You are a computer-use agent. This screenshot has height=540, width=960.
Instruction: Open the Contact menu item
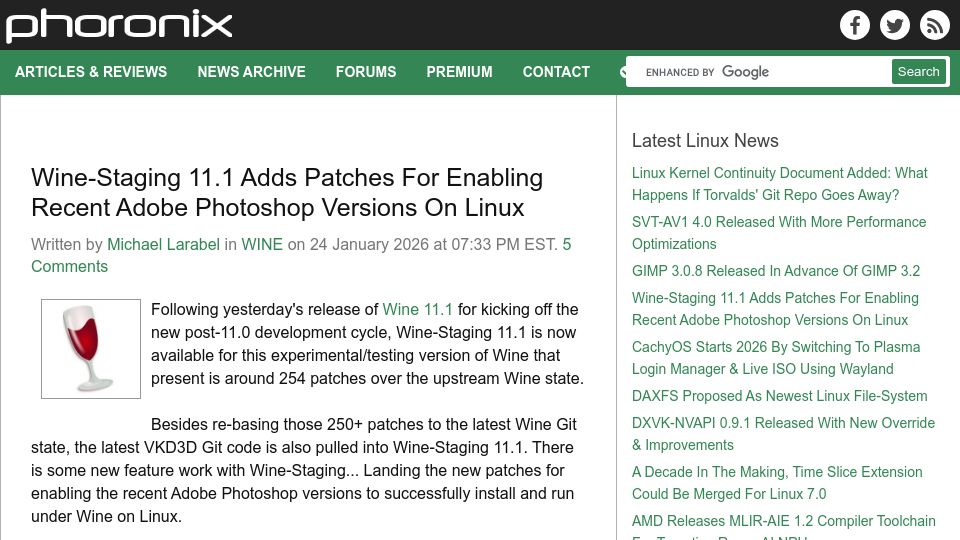click(x=556, y=72)
